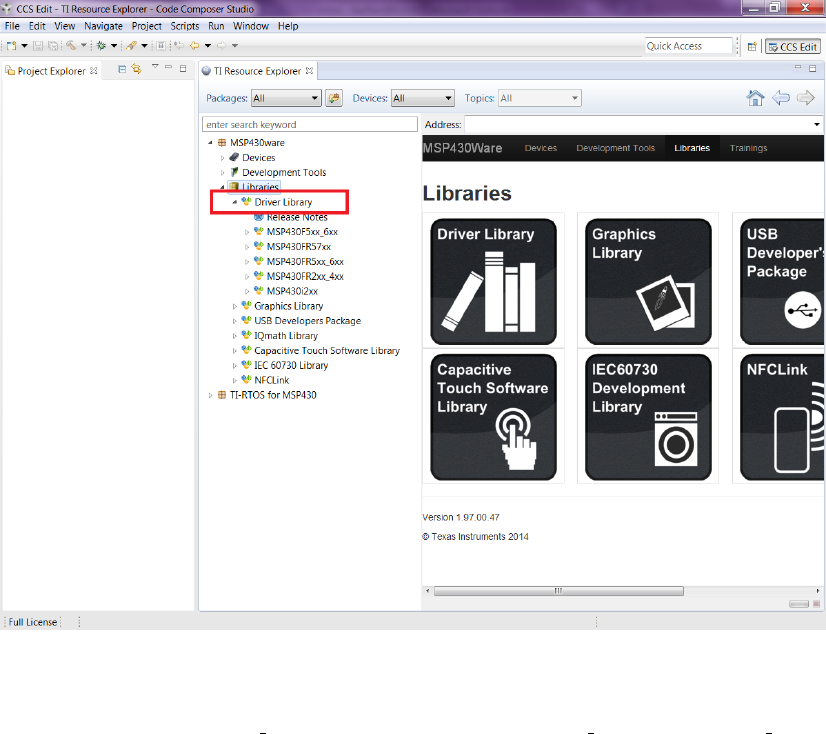Open the Run menu

coord(216,26)
